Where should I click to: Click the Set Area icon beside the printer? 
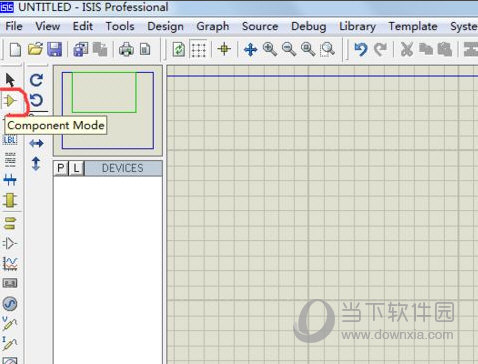click(x=145, y=50)
